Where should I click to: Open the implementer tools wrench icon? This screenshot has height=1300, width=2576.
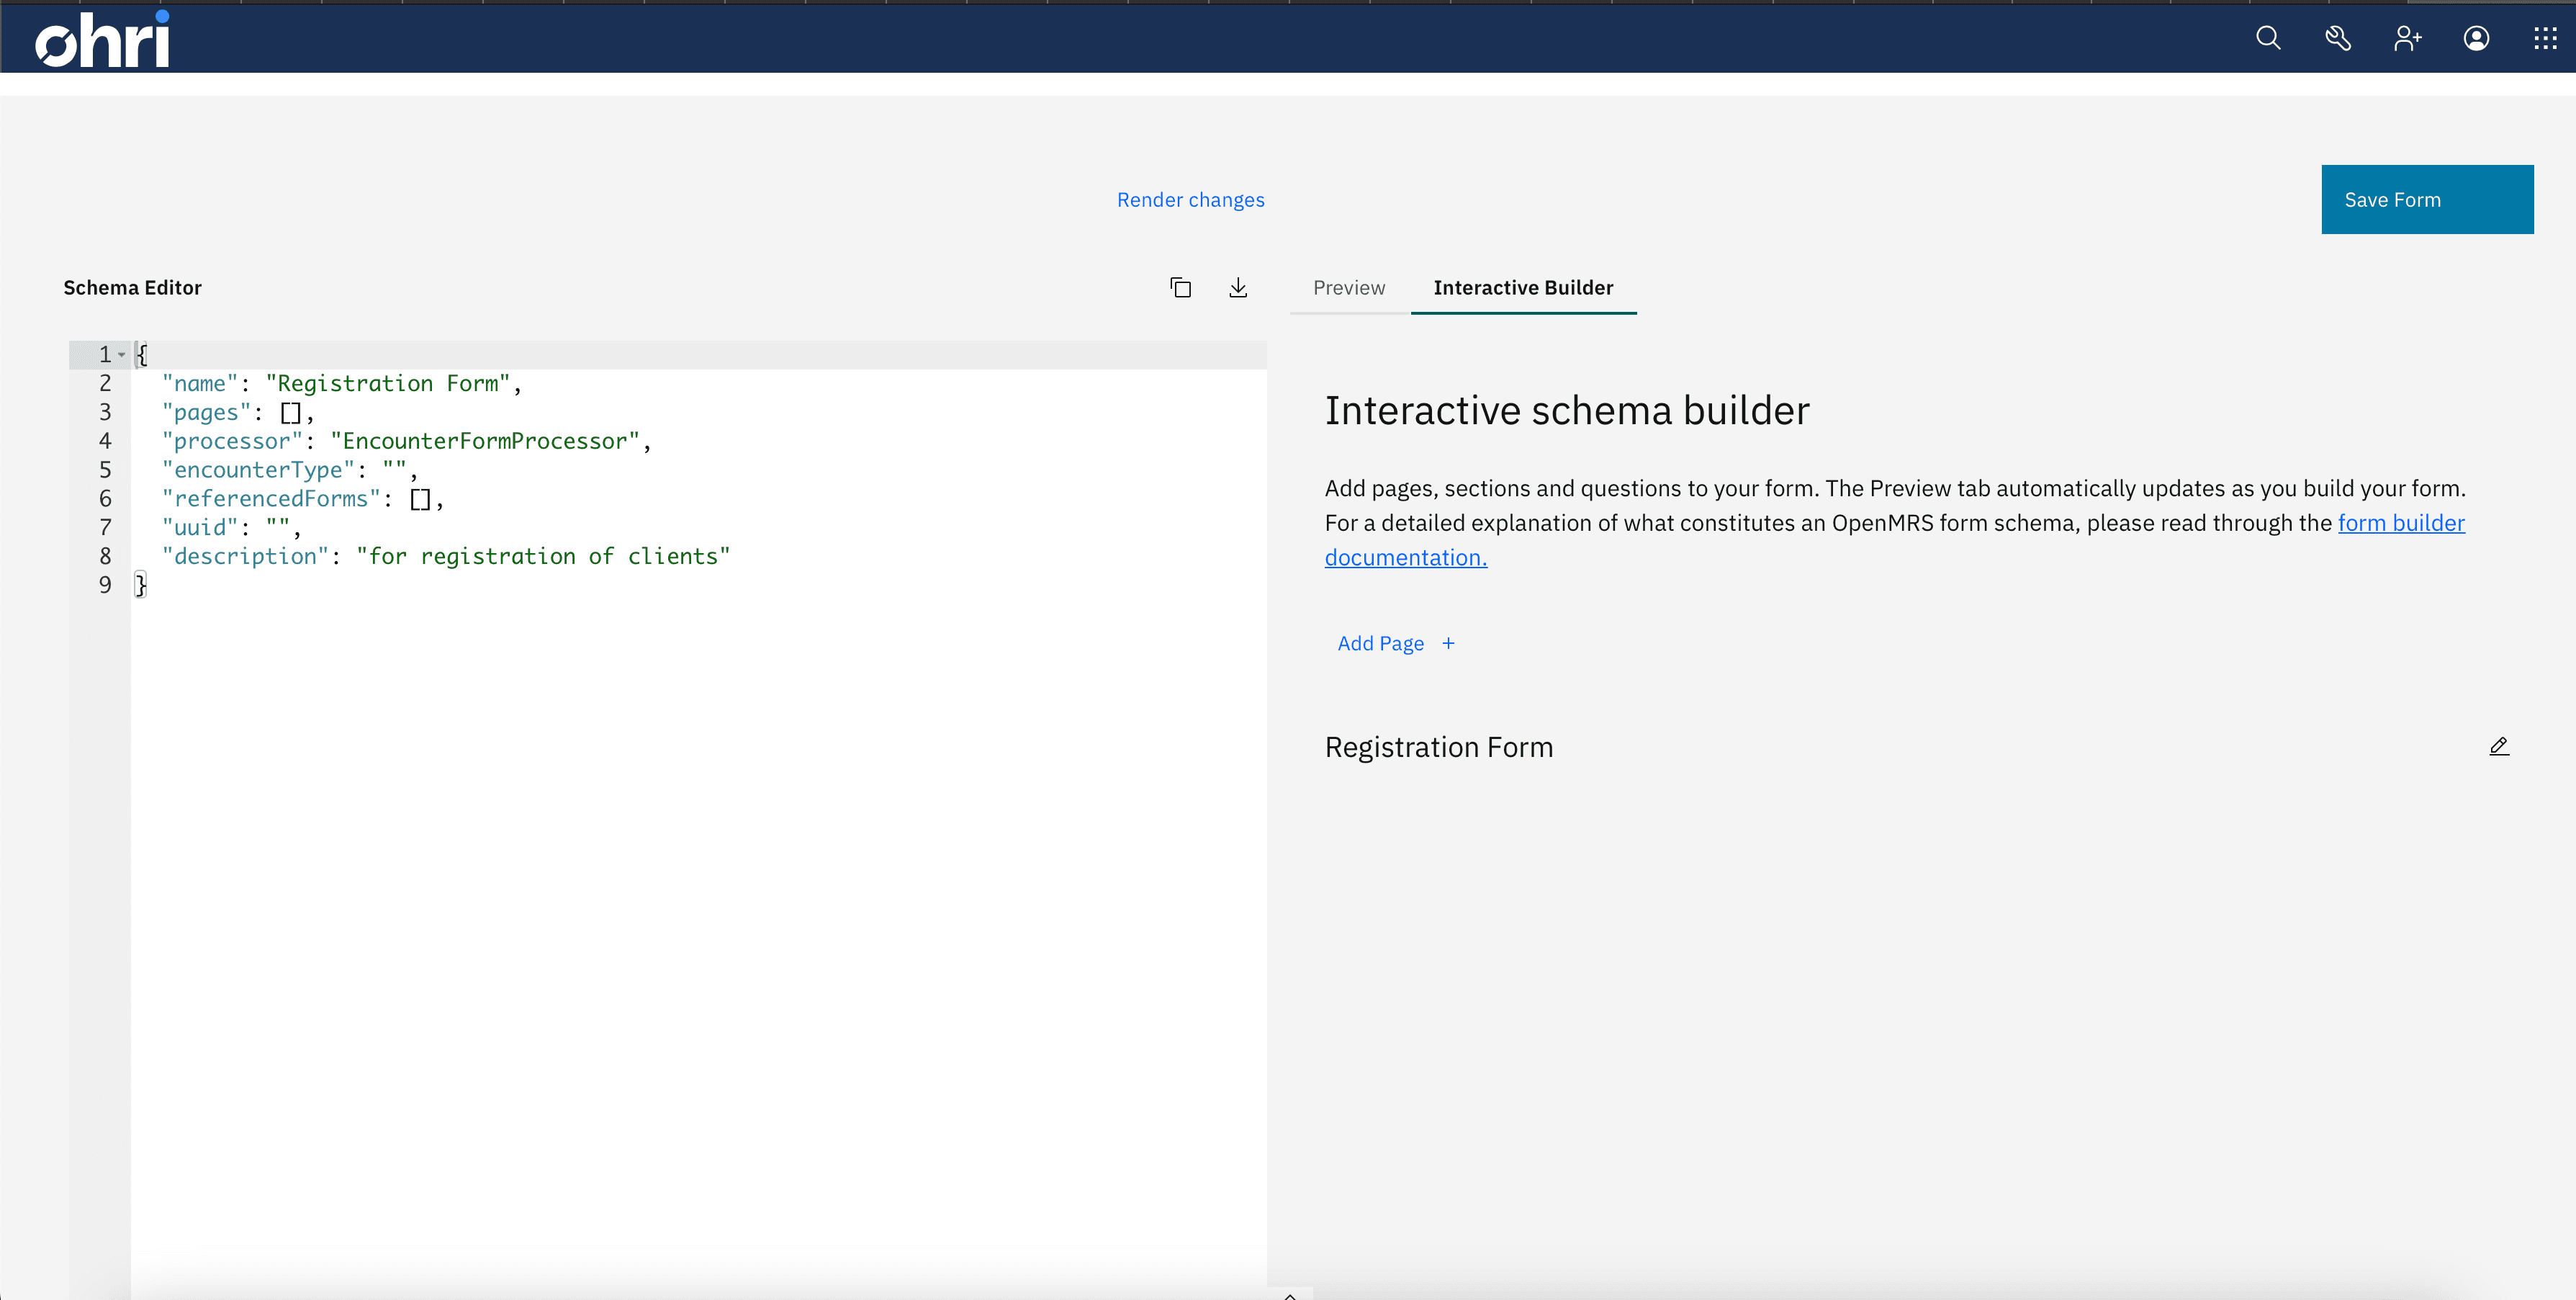[x=2338, y=39]
